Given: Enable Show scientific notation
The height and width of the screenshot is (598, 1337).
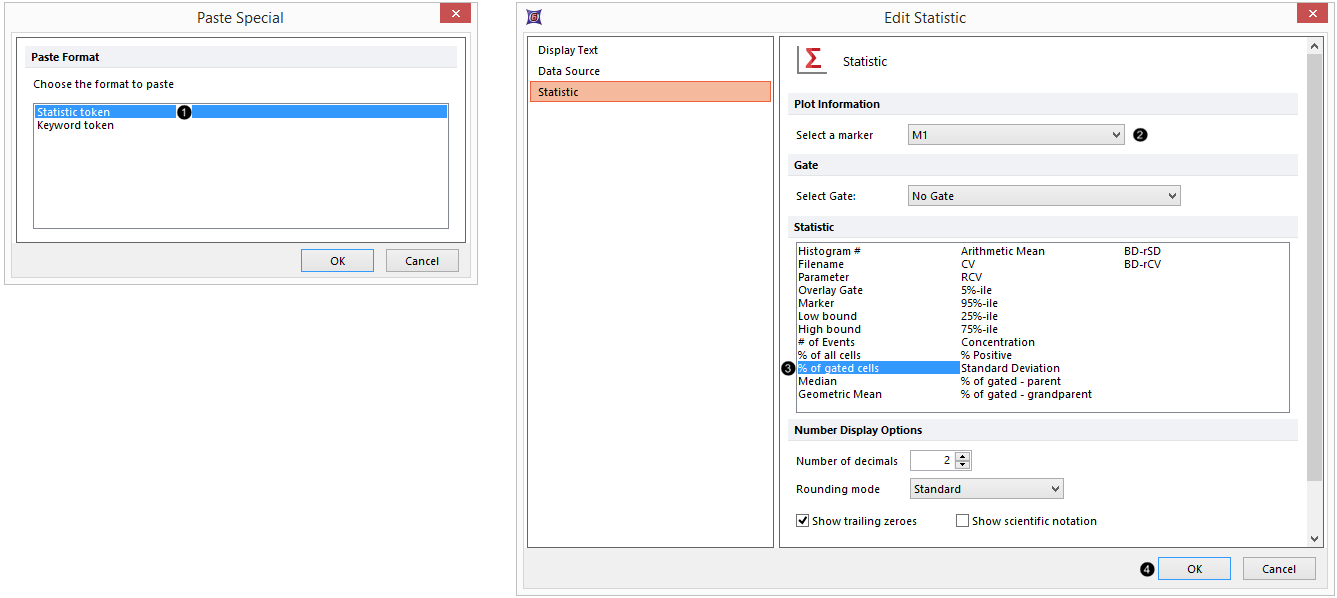Looking at the screenshot, I should click(962, 521).
